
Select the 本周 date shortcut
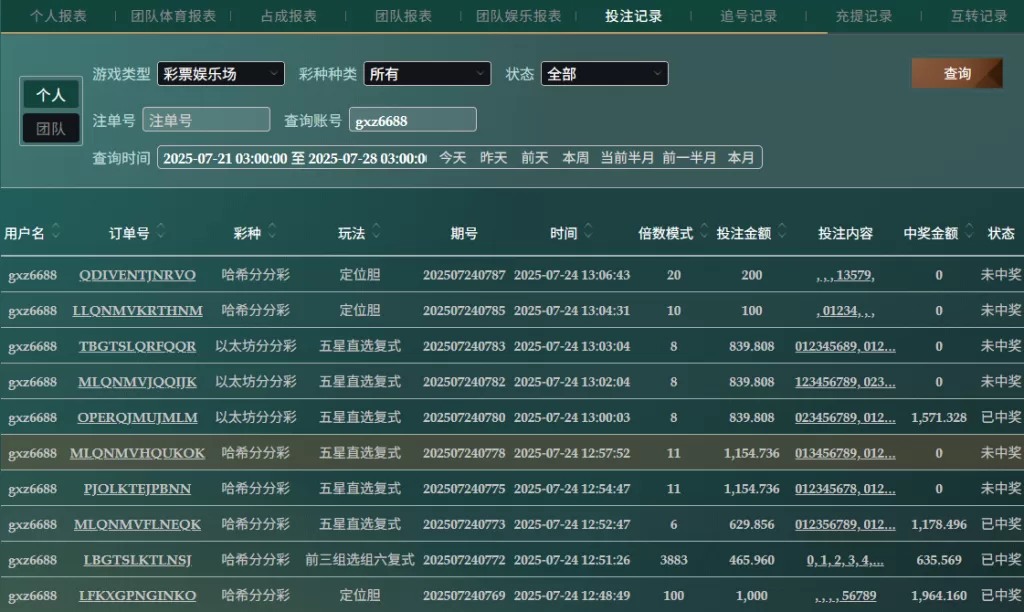pyautogui.click(x=575, y=158)
